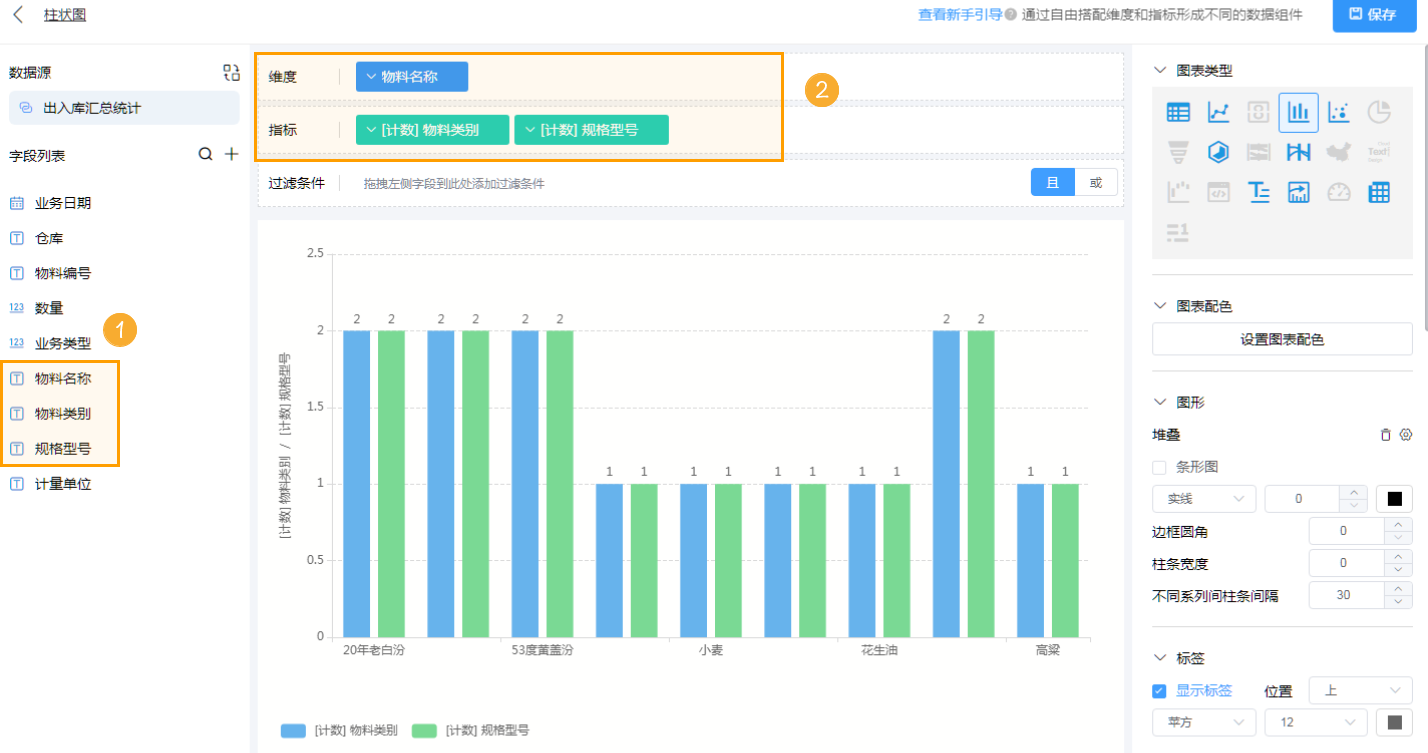Image resolution: width=1428 pixels, height=753 pixels.
Task: Click the trash icon beside 堆叠
Action: pos(1385,435)
